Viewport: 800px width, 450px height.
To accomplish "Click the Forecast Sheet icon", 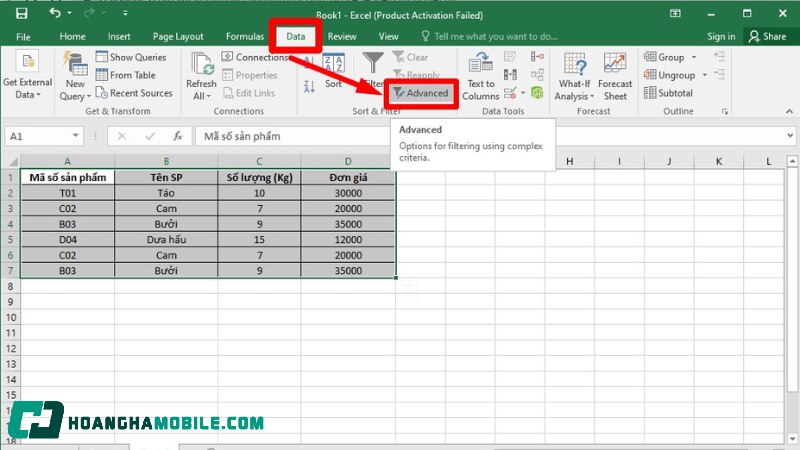I will pyautogui.click(x=615, y=64).
